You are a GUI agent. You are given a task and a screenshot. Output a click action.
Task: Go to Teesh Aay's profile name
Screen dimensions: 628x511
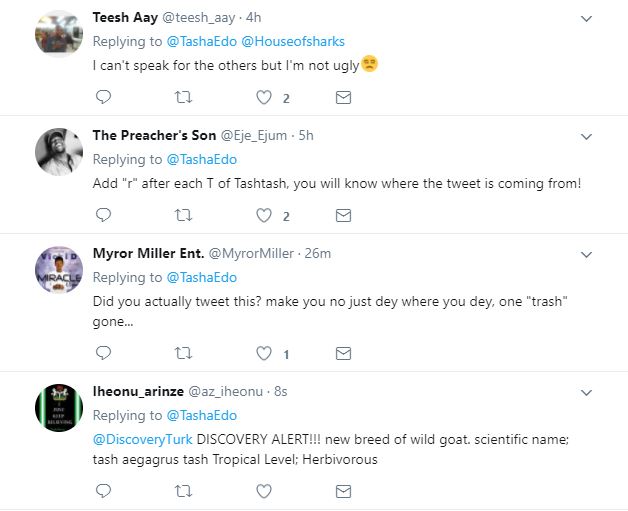[x=123, y=18]
